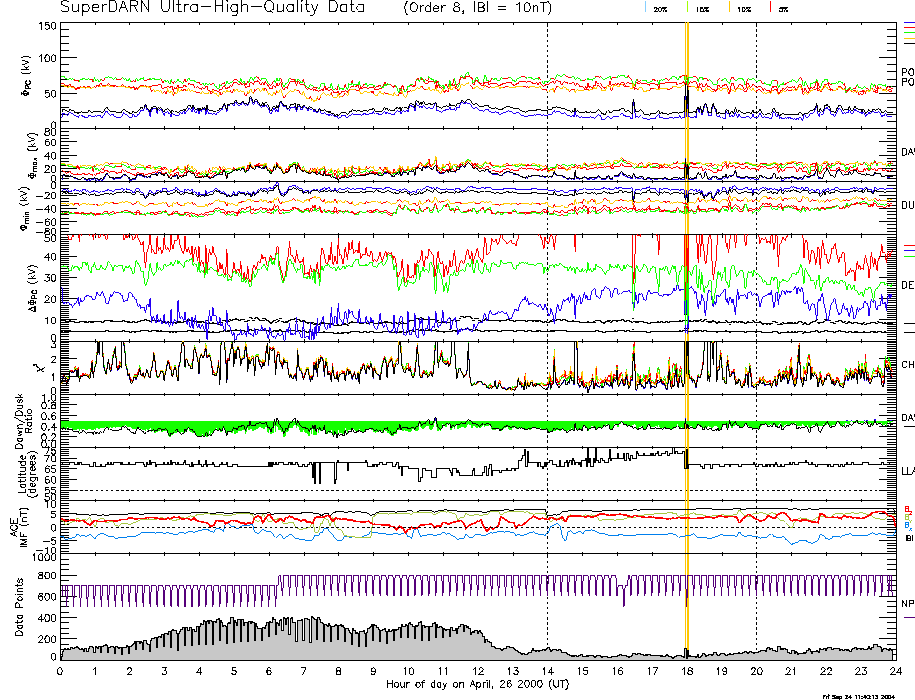Viewport: 915px width, 700px height.
Task: Click the dashed vertical line at hour 20
Action: [757, 300]
